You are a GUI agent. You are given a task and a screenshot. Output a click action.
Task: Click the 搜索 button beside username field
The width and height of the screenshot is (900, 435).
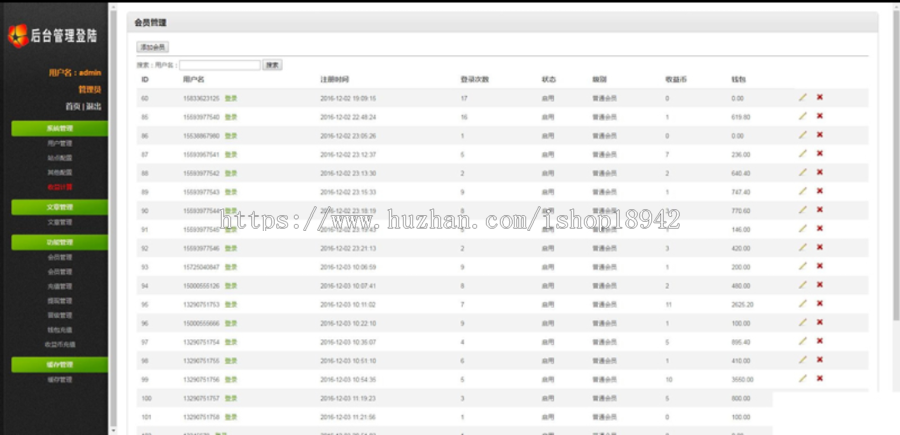click(272, 65)
